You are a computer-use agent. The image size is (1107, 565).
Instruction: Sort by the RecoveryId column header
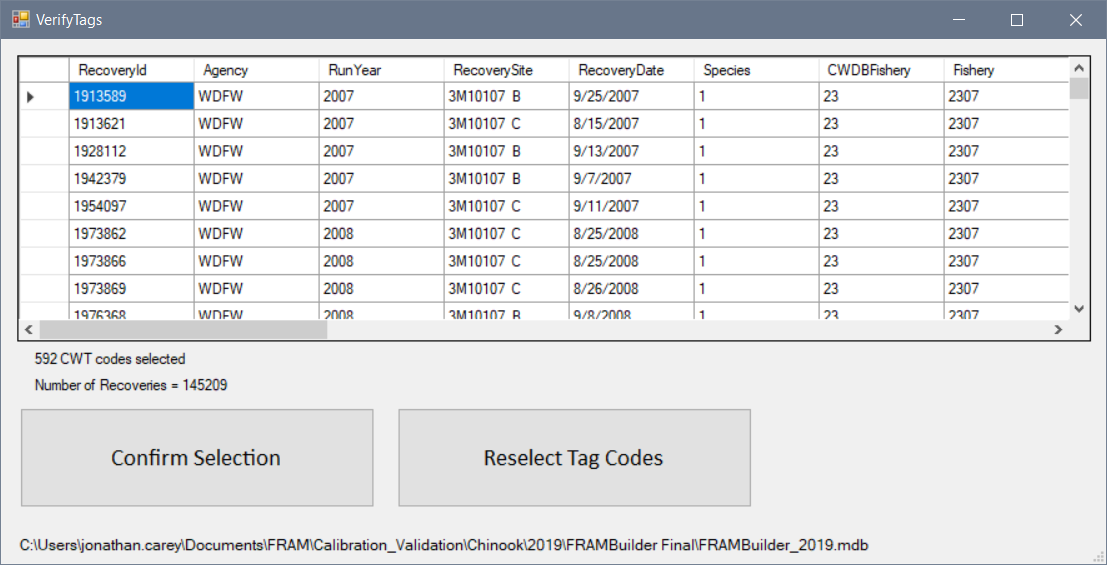(131, 70)
